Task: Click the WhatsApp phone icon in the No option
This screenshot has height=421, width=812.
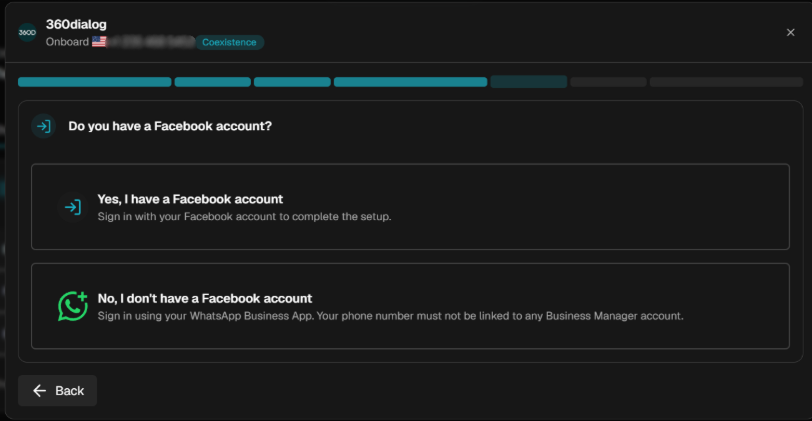Action: click(x=72, y=306)
